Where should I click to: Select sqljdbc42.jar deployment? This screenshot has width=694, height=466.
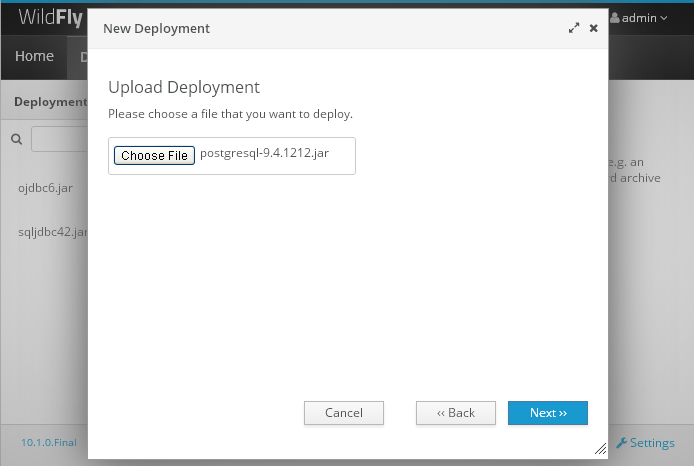[x=53, y=232]
